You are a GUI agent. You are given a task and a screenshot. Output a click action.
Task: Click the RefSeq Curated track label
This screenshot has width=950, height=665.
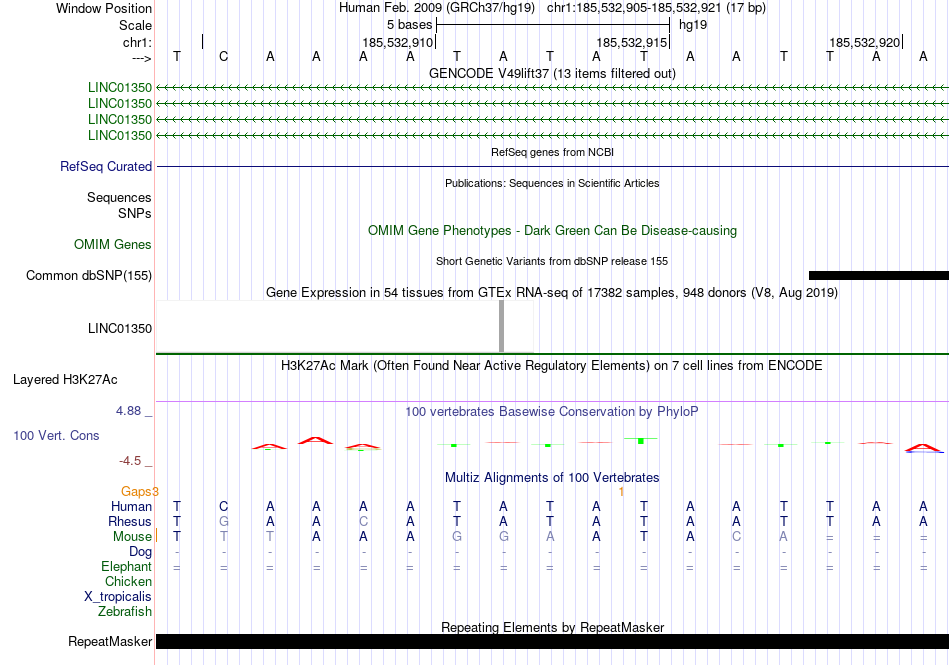[105, 167]
